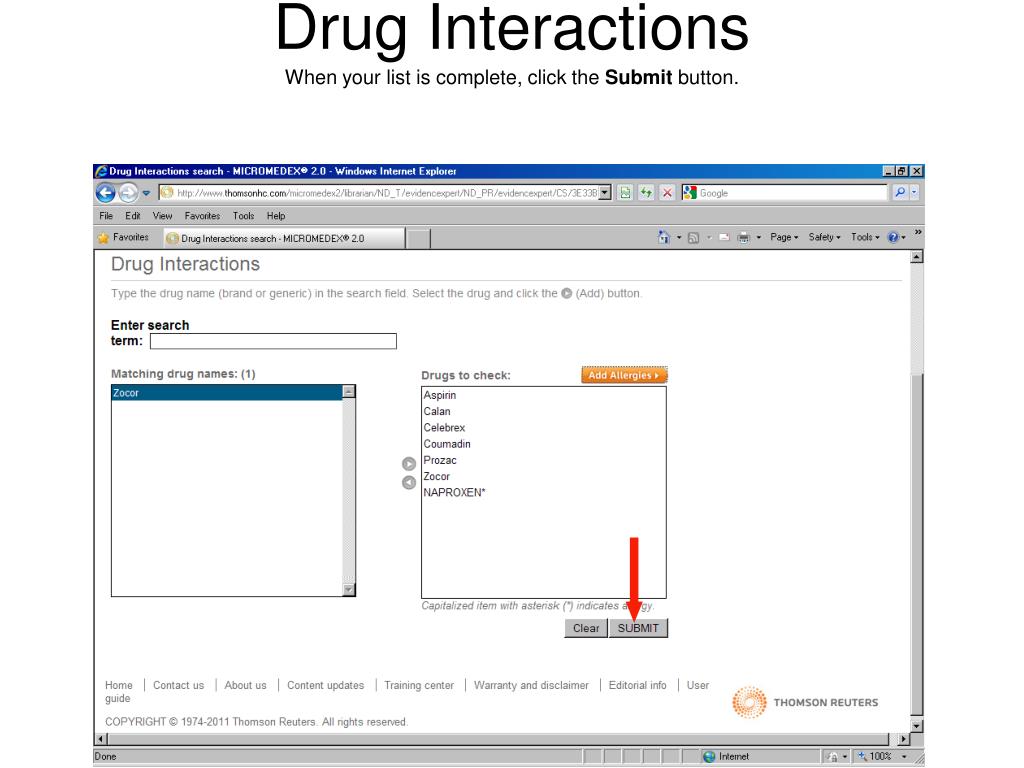Open the address bar URL dropdown
This screenshot has height=768, width=1024.
tap(605, 193)
